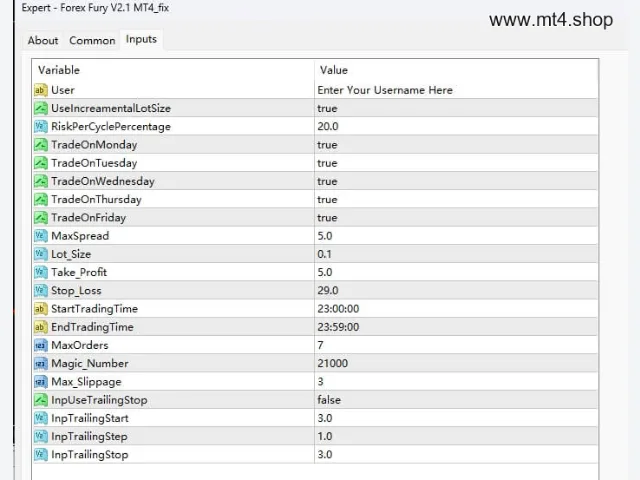The image size is (640, 480).
Task: Select the MaxOrders value 7
Action: [x=320, y=345]
